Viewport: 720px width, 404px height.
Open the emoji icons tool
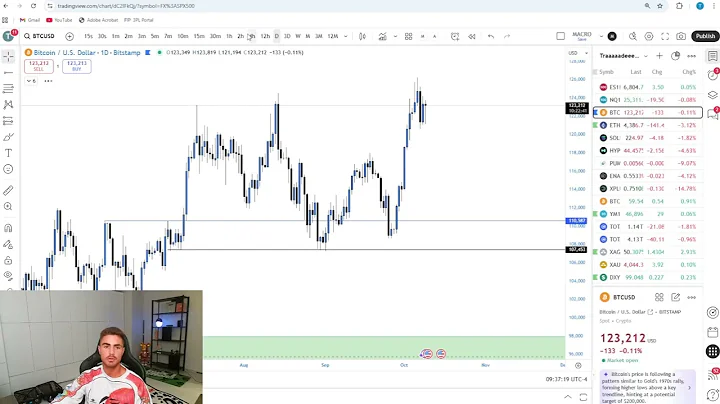pos(8,169)
